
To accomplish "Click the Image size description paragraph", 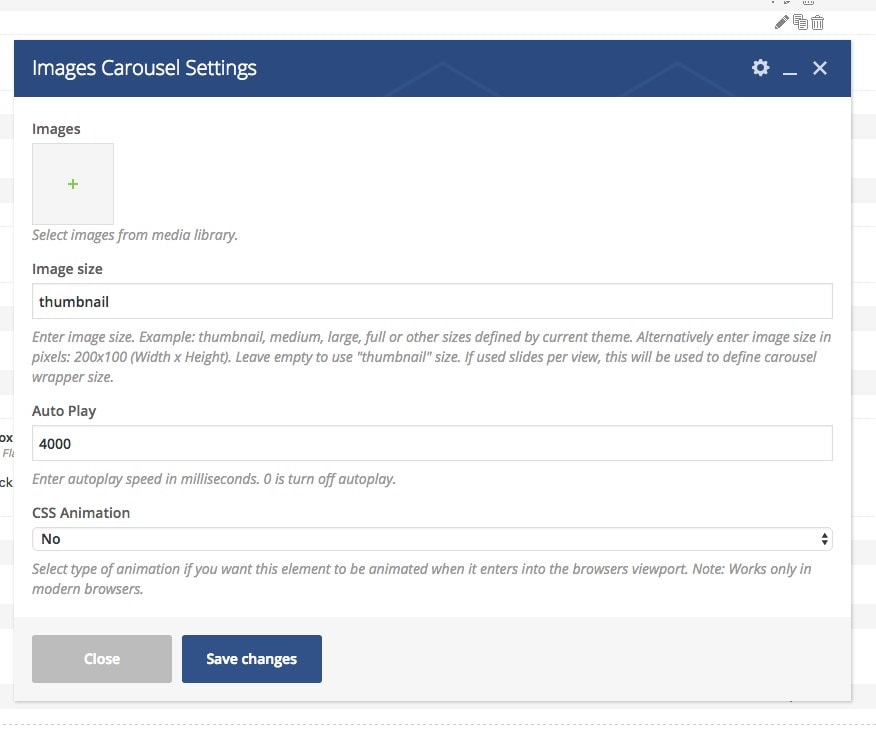I will (431, 357).
